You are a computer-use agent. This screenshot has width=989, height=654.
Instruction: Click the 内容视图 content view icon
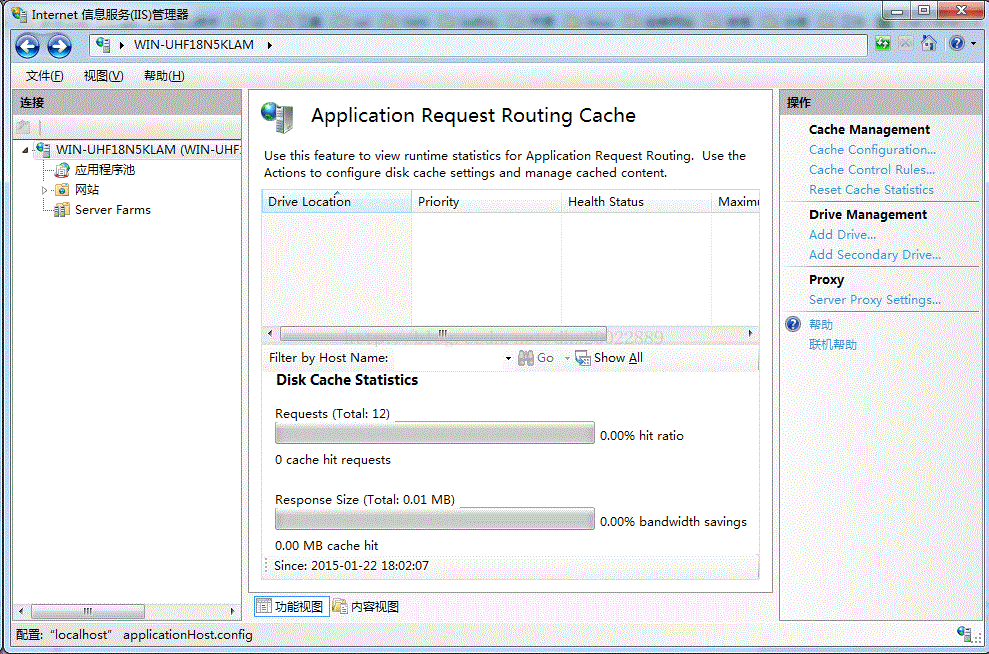pos(340,607)
